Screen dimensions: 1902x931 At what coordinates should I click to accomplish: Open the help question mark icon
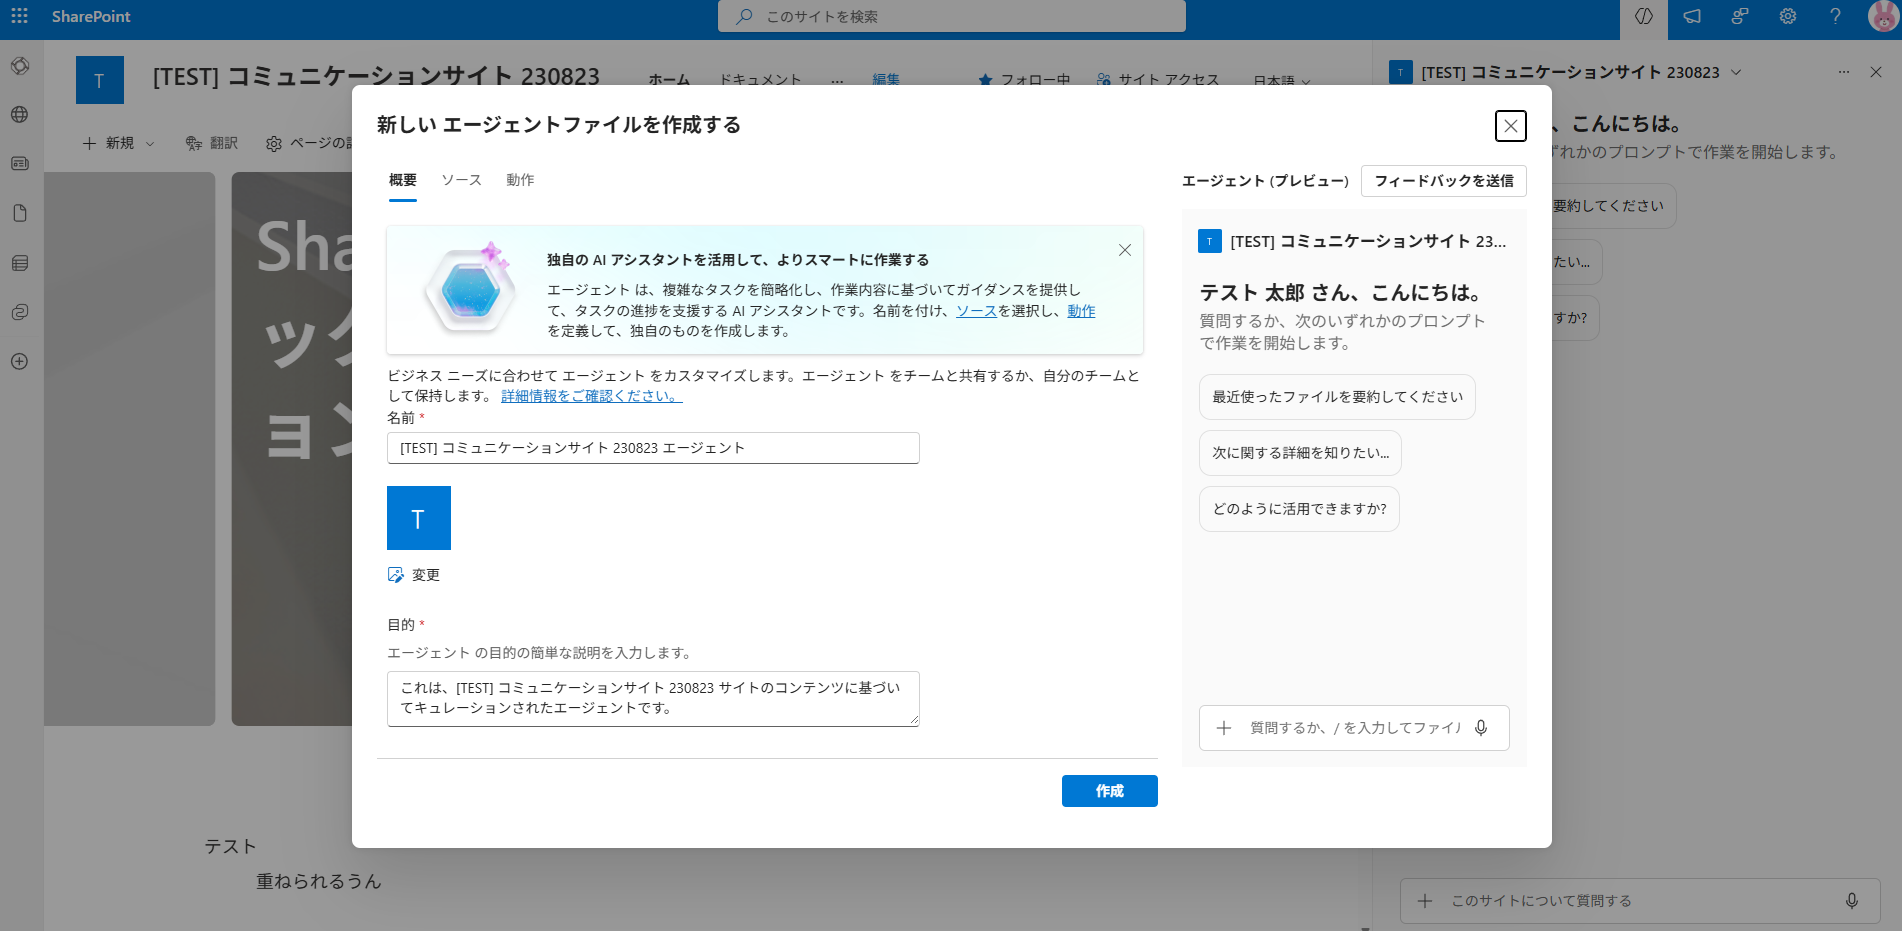click(1835, 16)
